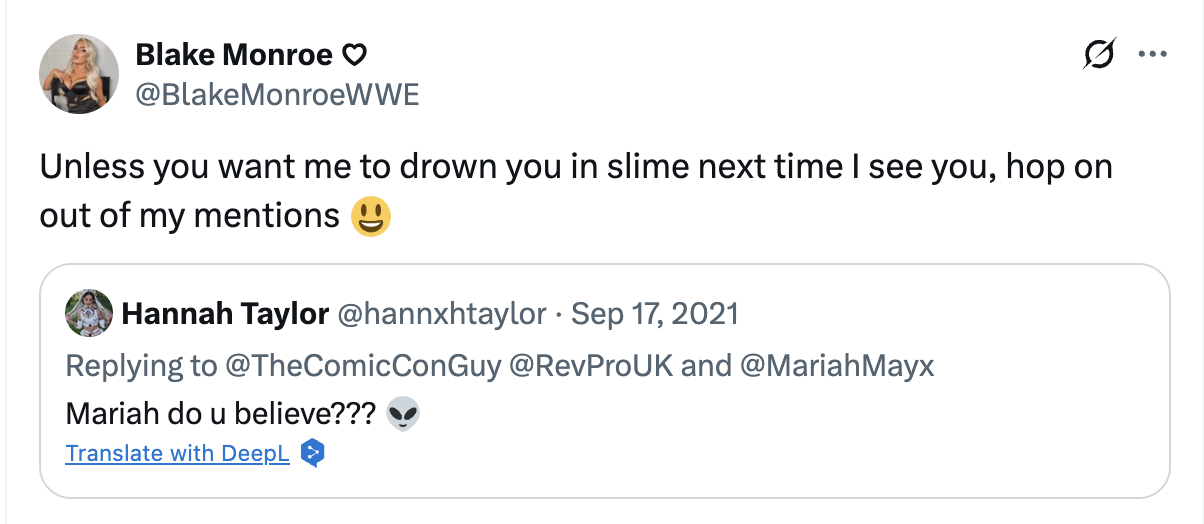Open Grok actions icon on the tweet
Screen dimensions: 1204x524
1099,55
